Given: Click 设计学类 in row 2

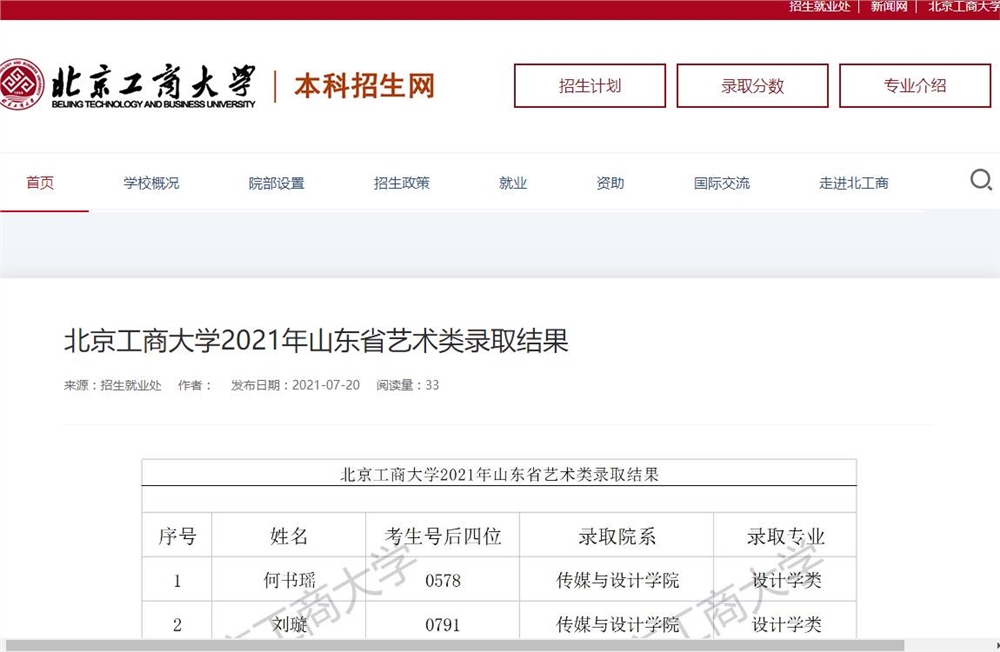Looking at the screenshot, I should [x=786, y=624].
